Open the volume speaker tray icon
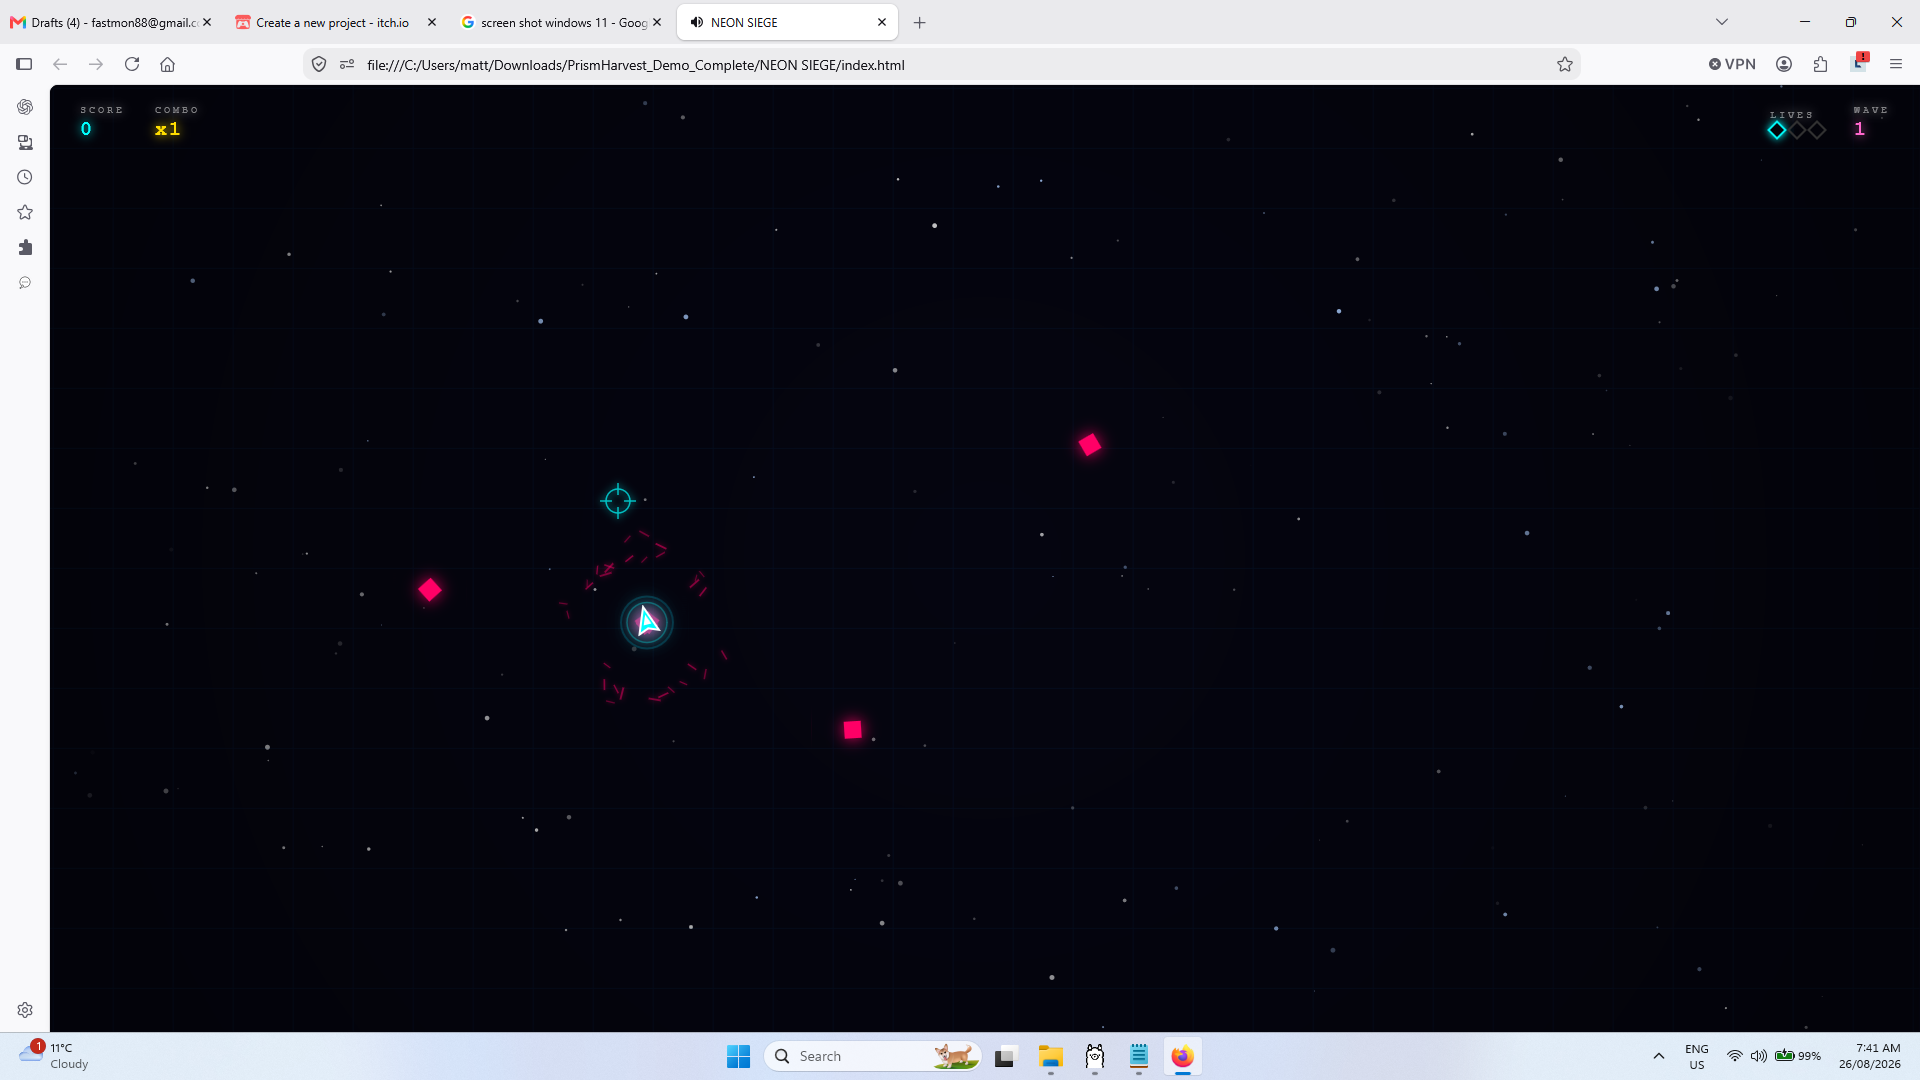Viewport: 1920px width, 1080px height. pos(1759,1056)
